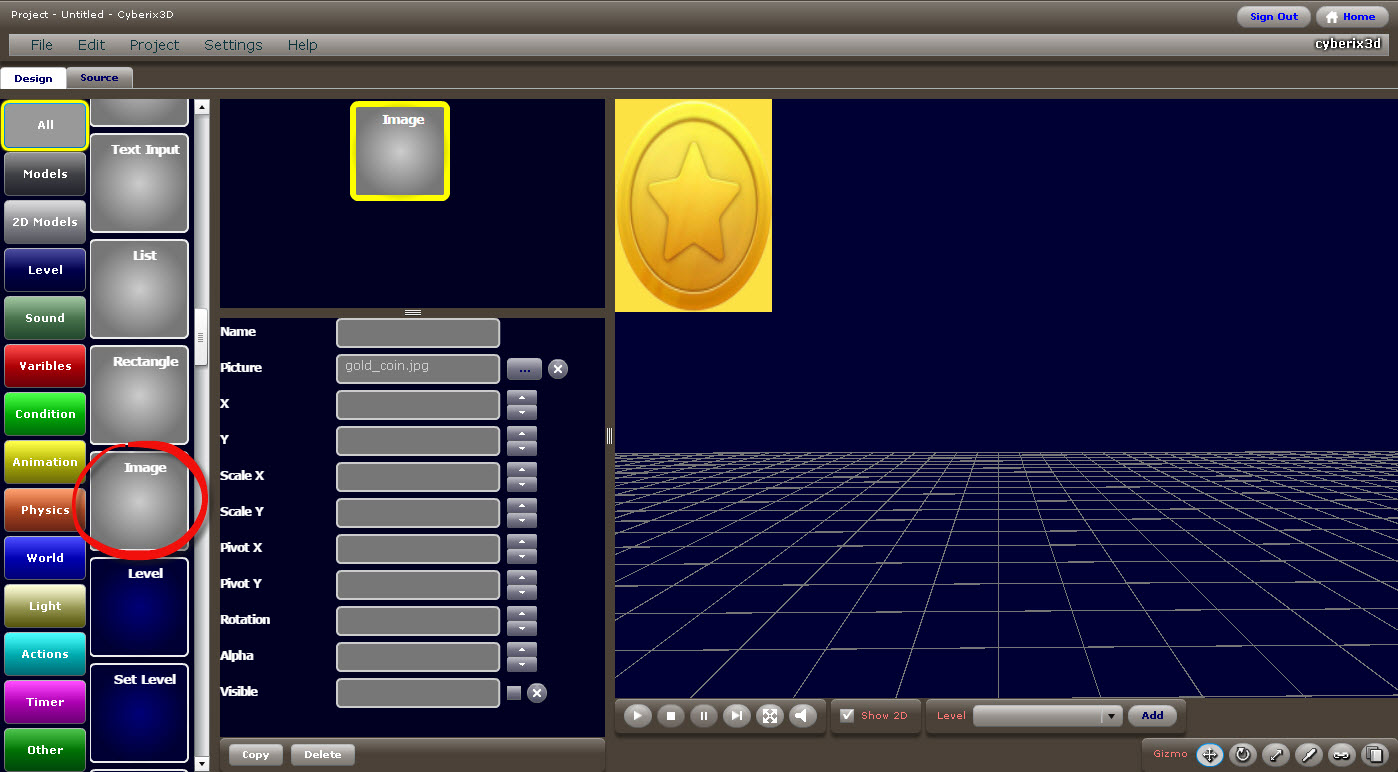Open the File menu

[41, 45]
